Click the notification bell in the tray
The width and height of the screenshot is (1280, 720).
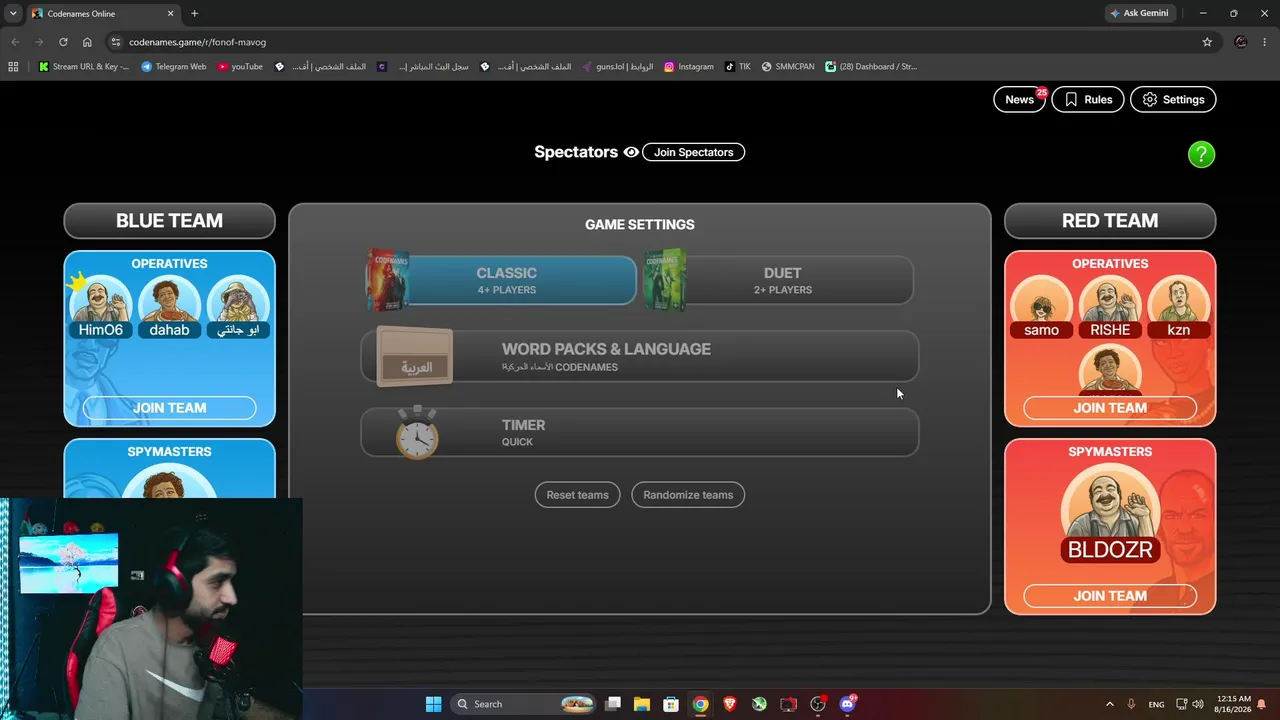[x=1262, y=704]
